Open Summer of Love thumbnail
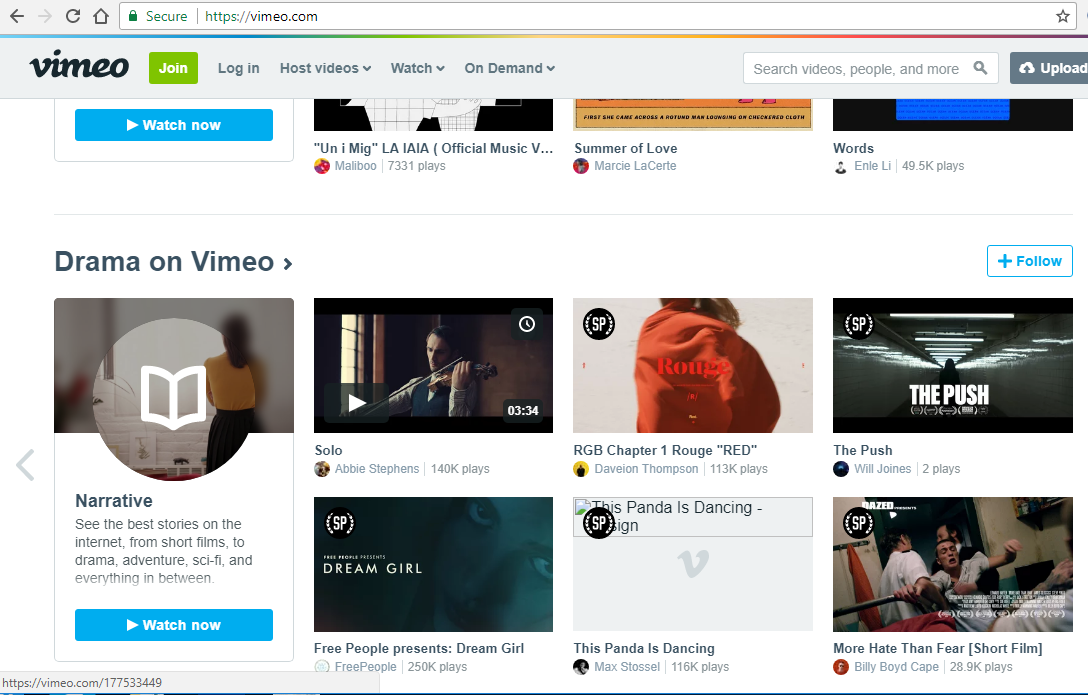 point(692,114)
